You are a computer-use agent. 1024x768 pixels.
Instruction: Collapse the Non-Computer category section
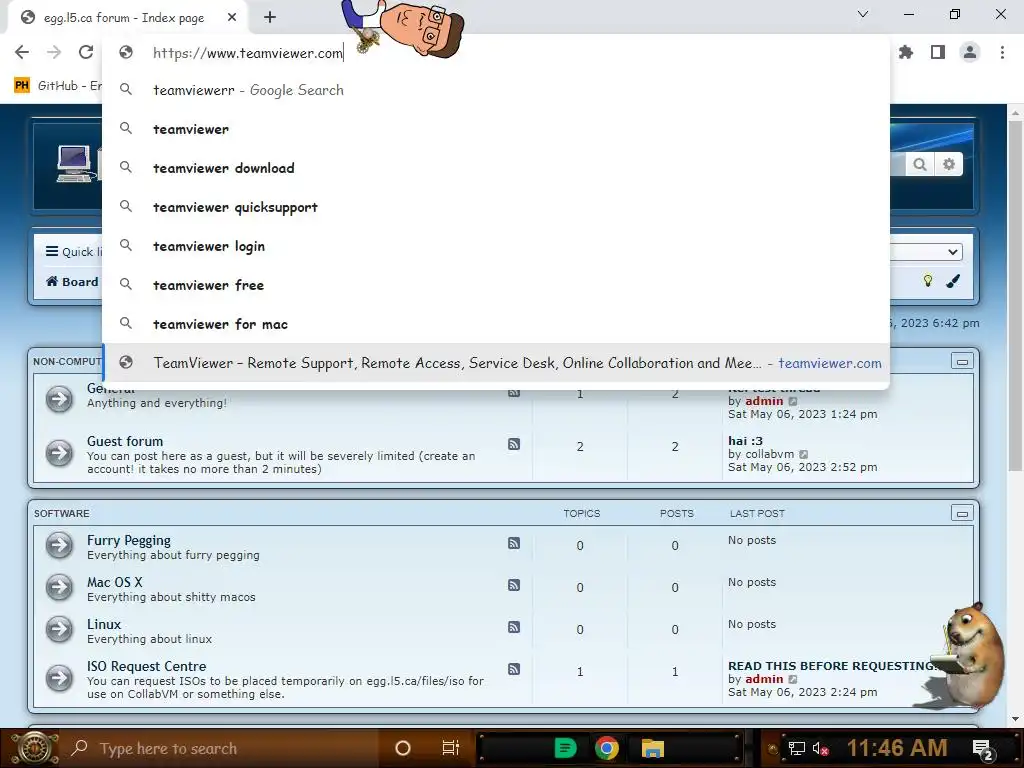point(962,361)
